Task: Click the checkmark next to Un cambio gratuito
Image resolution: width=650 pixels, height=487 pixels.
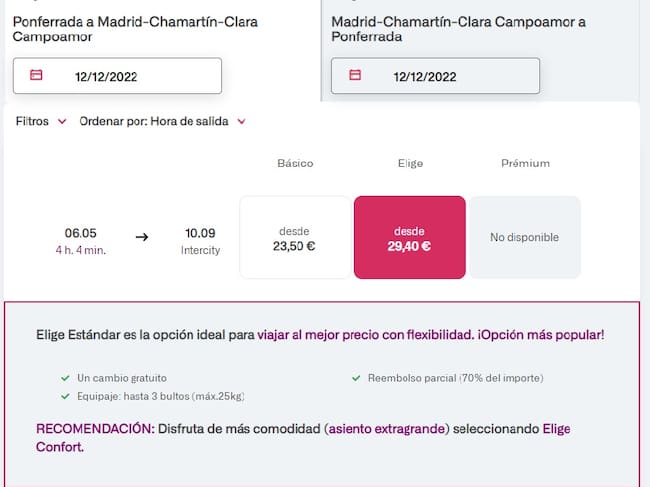Action: 66,378
